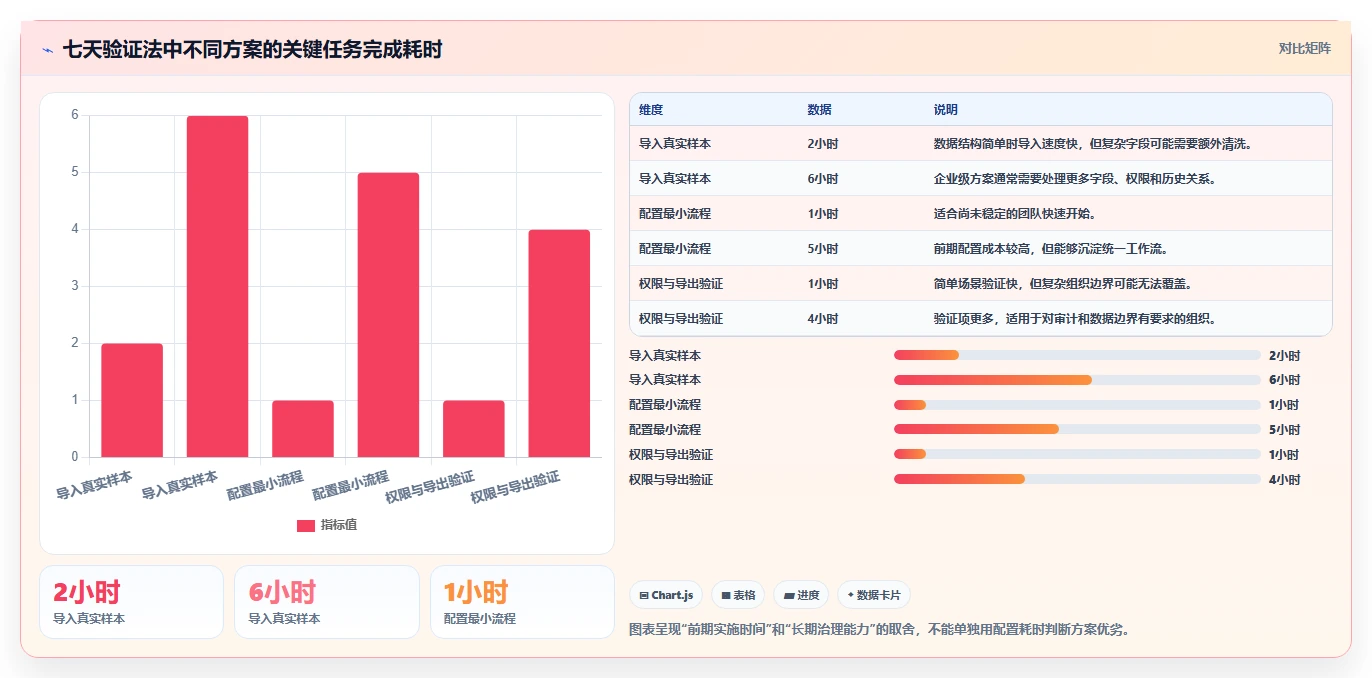Click the 4小时 cell in the table
Viewport: 1372px width, 678px height.
(x=822, y=319)
